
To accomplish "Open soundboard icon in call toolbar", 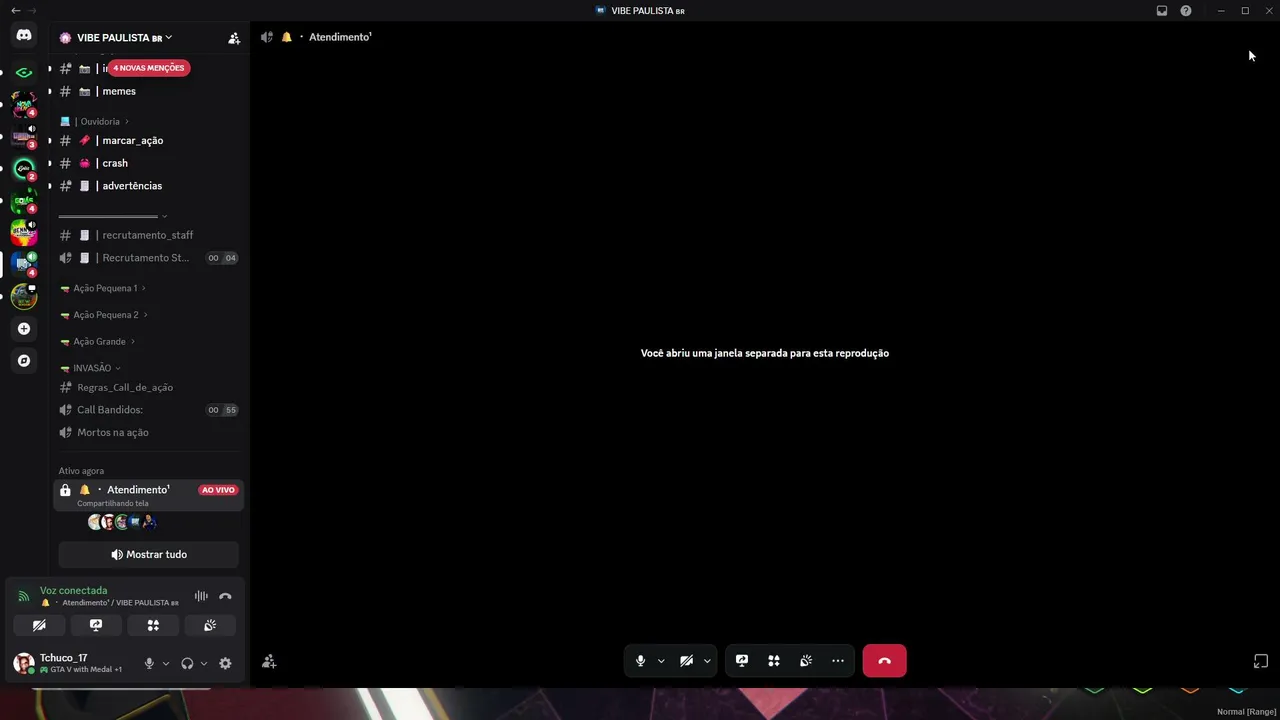I will click(806, 661).
